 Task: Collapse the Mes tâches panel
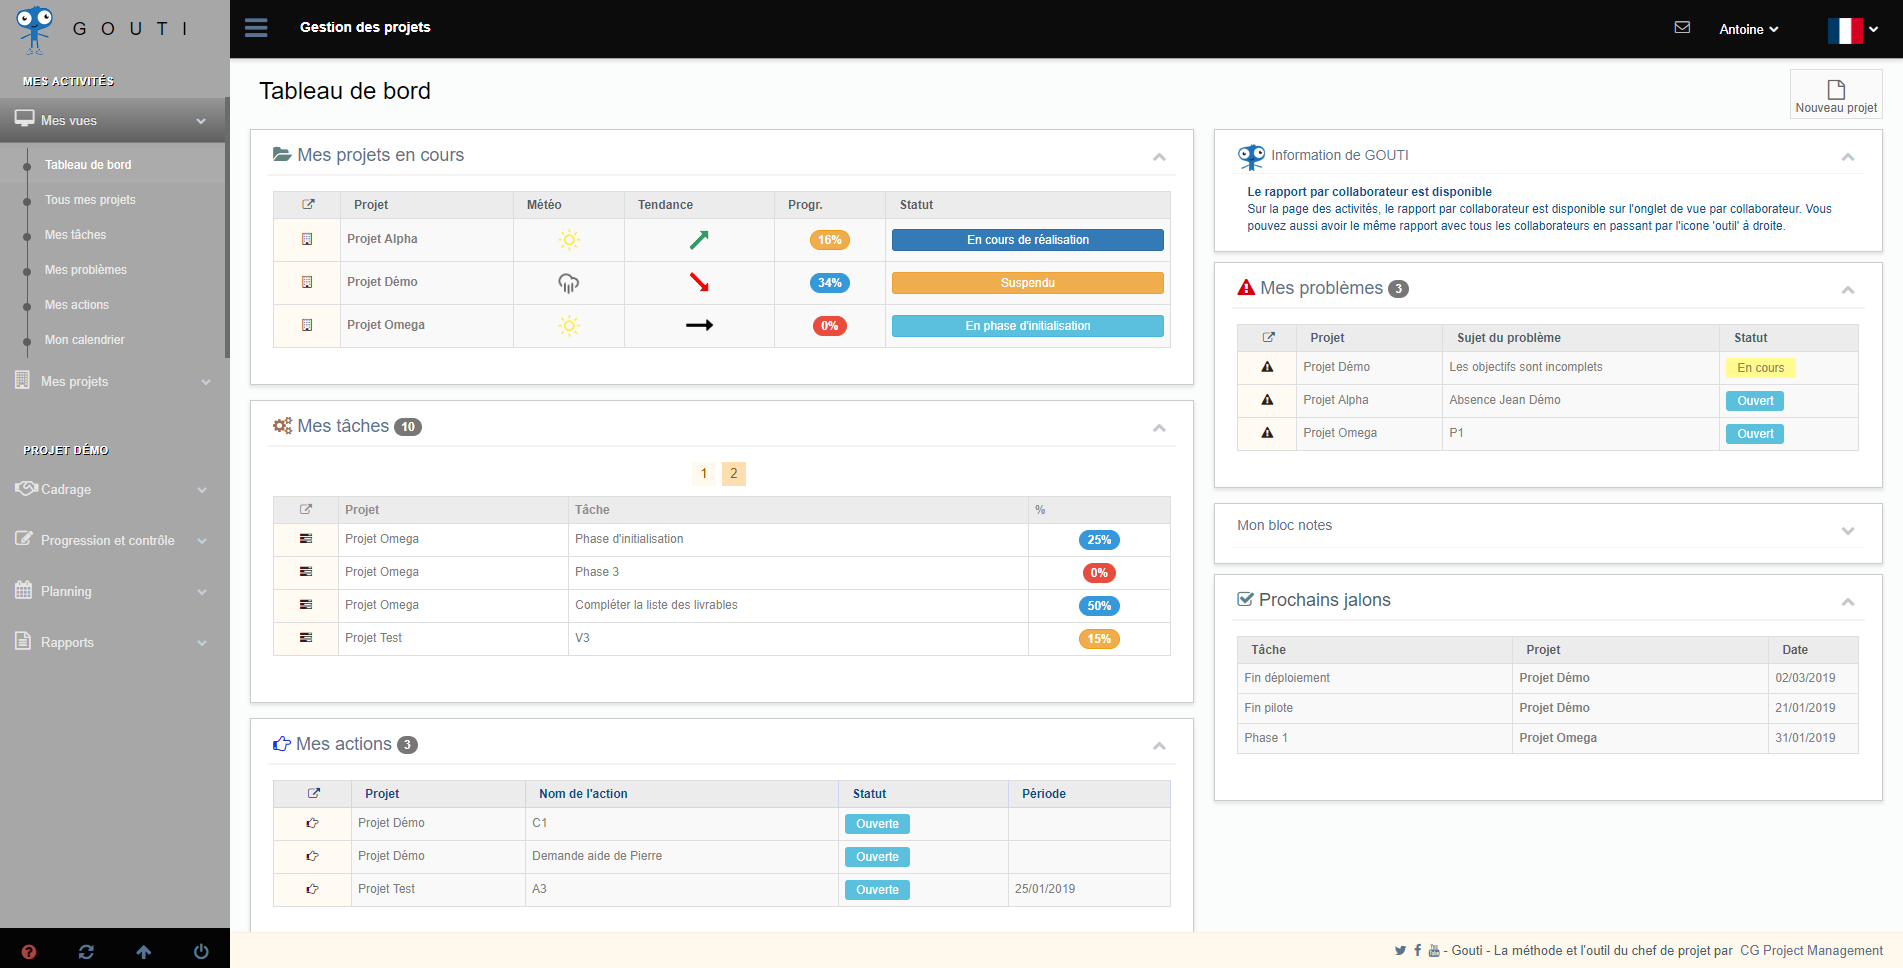(1159, 428)
